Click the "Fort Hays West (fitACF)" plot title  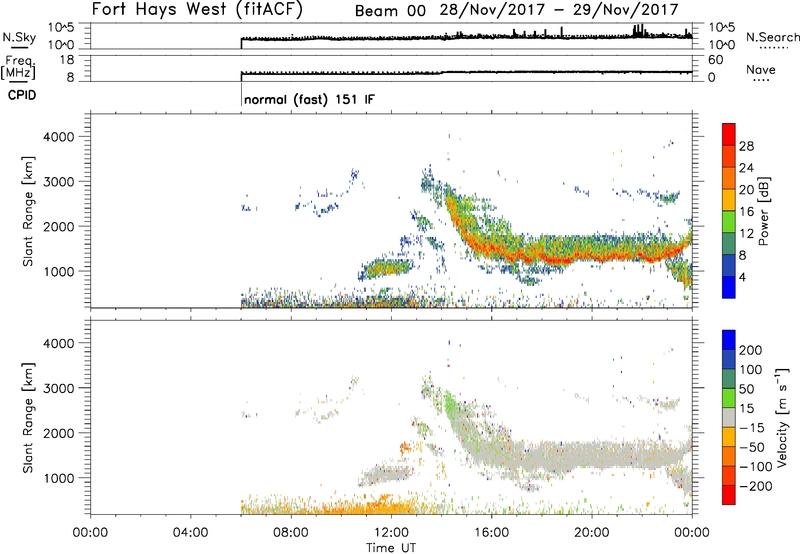[x=197, y=9]
